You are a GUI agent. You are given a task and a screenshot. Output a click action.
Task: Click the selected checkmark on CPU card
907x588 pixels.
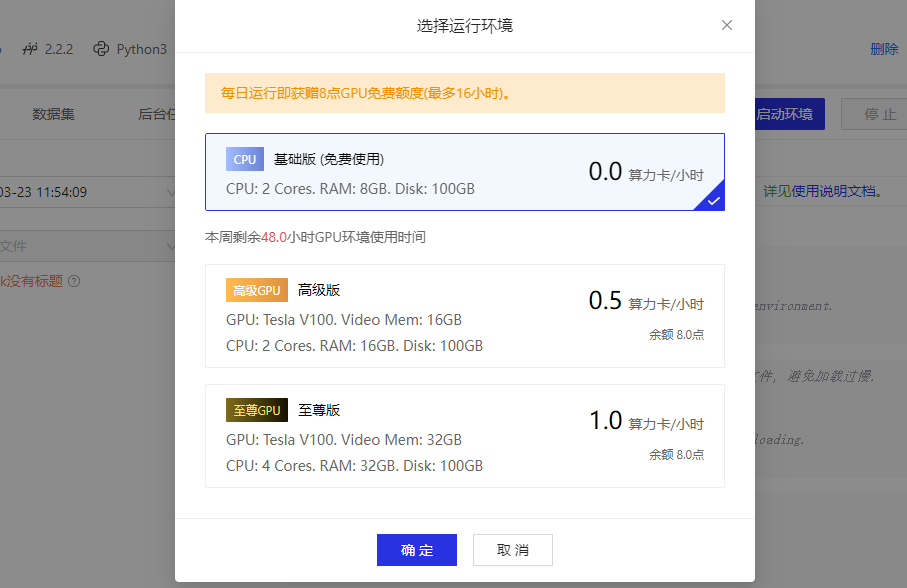pyautogui.click(x=712, y=200)
